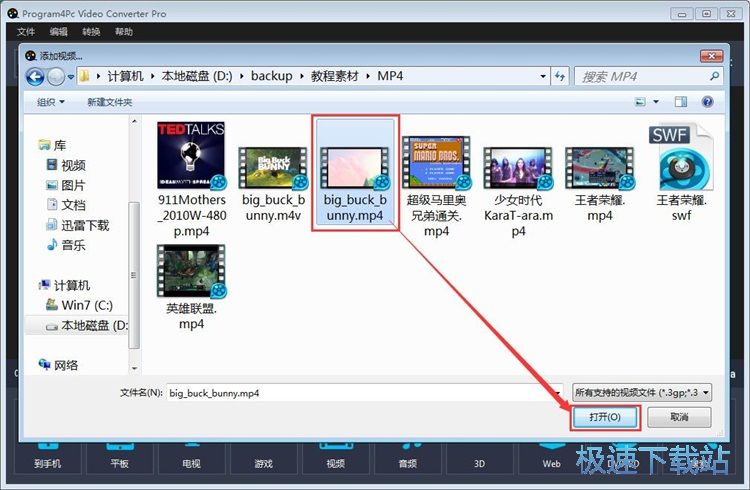Screen dimensions: 750x490
Task: Click 教程素材 in the address path
Action: click(x=335, y=76)
